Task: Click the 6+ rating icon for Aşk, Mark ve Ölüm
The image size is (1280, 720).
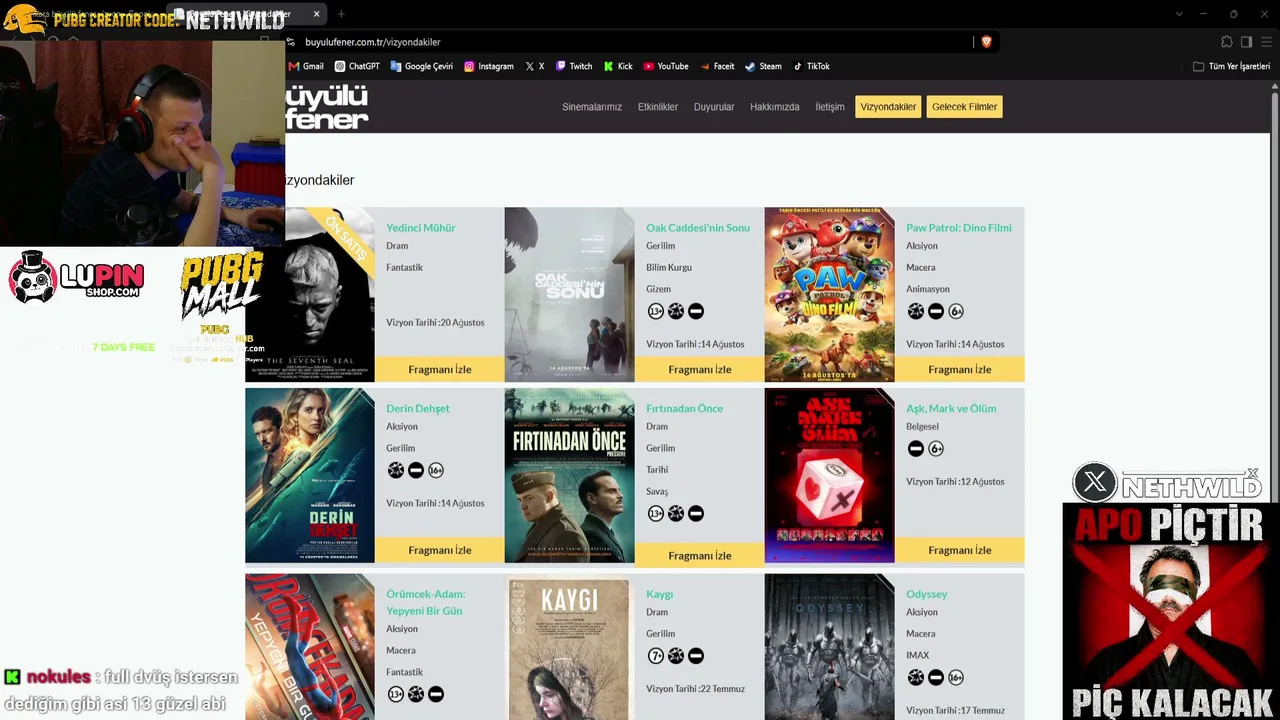Action: pos(936,448)
